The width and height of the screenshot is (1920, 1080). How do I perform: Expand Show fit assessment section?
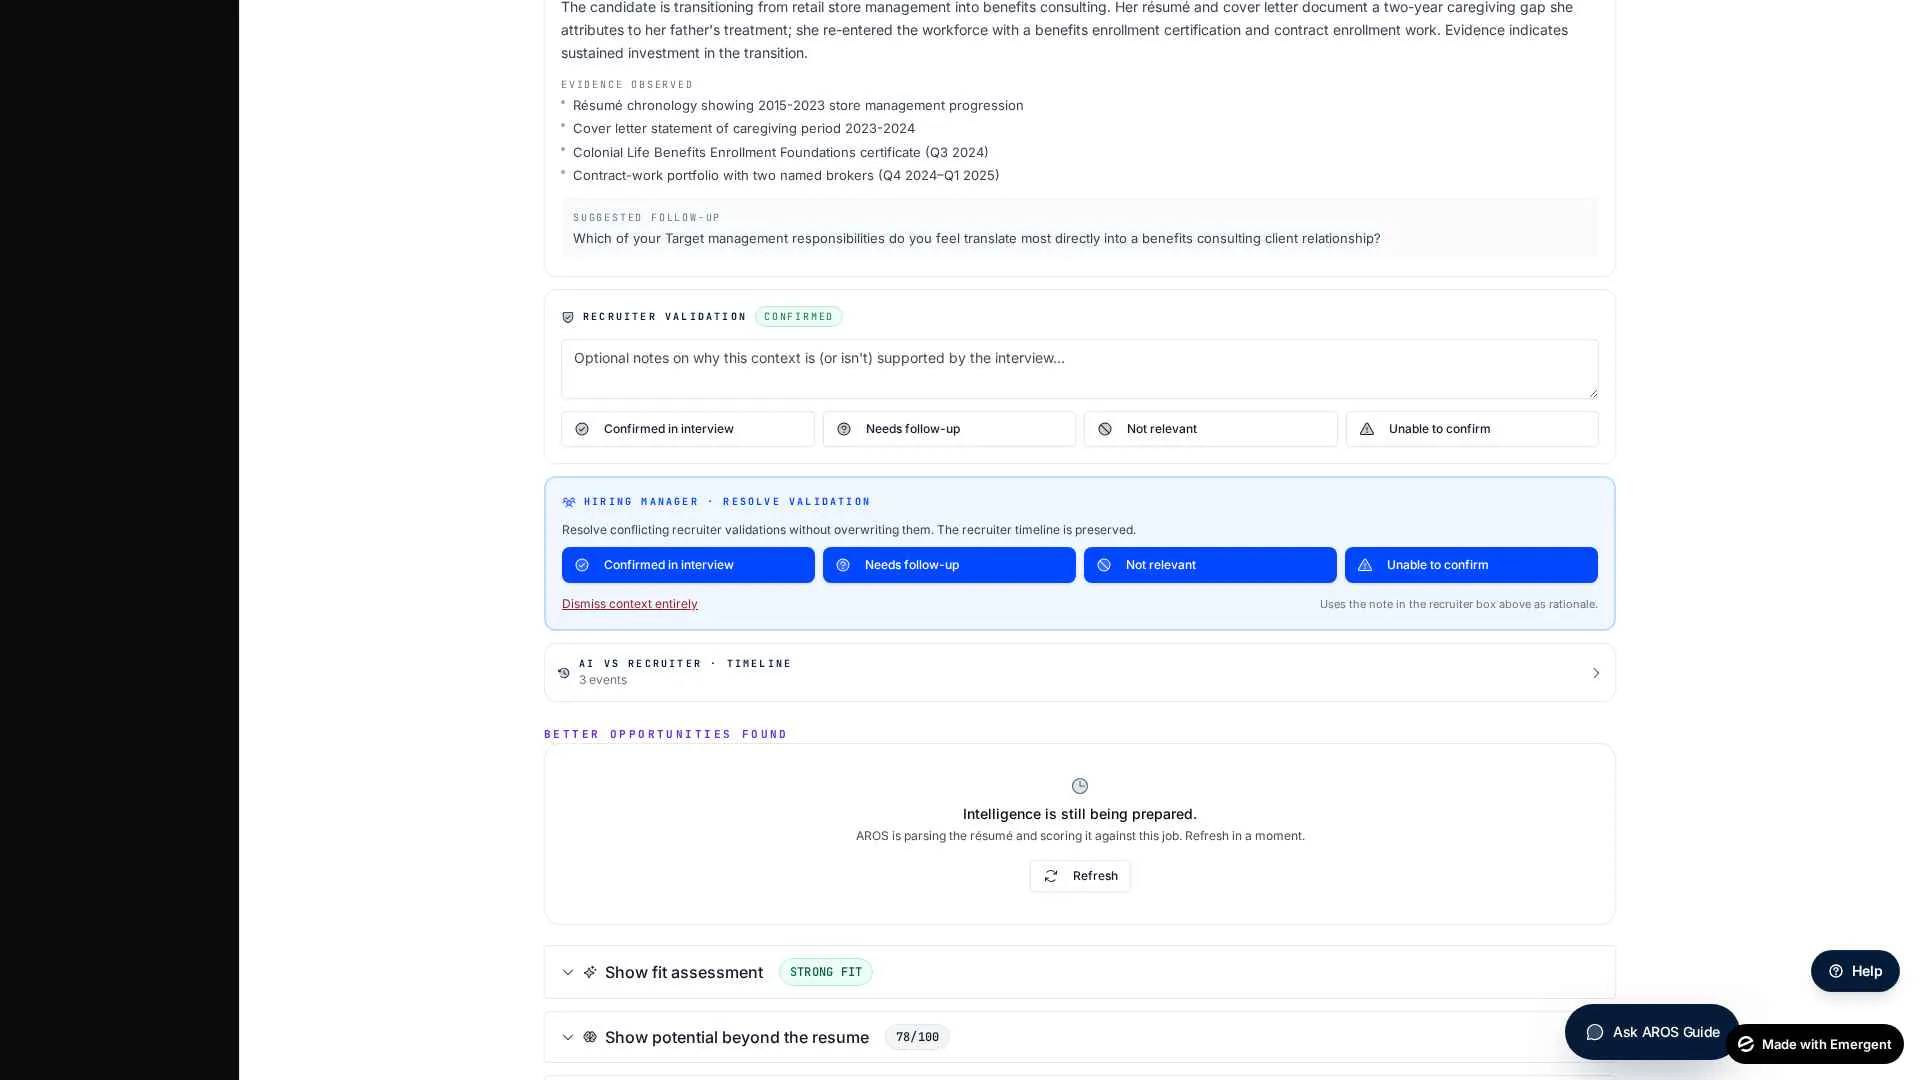1080,972
